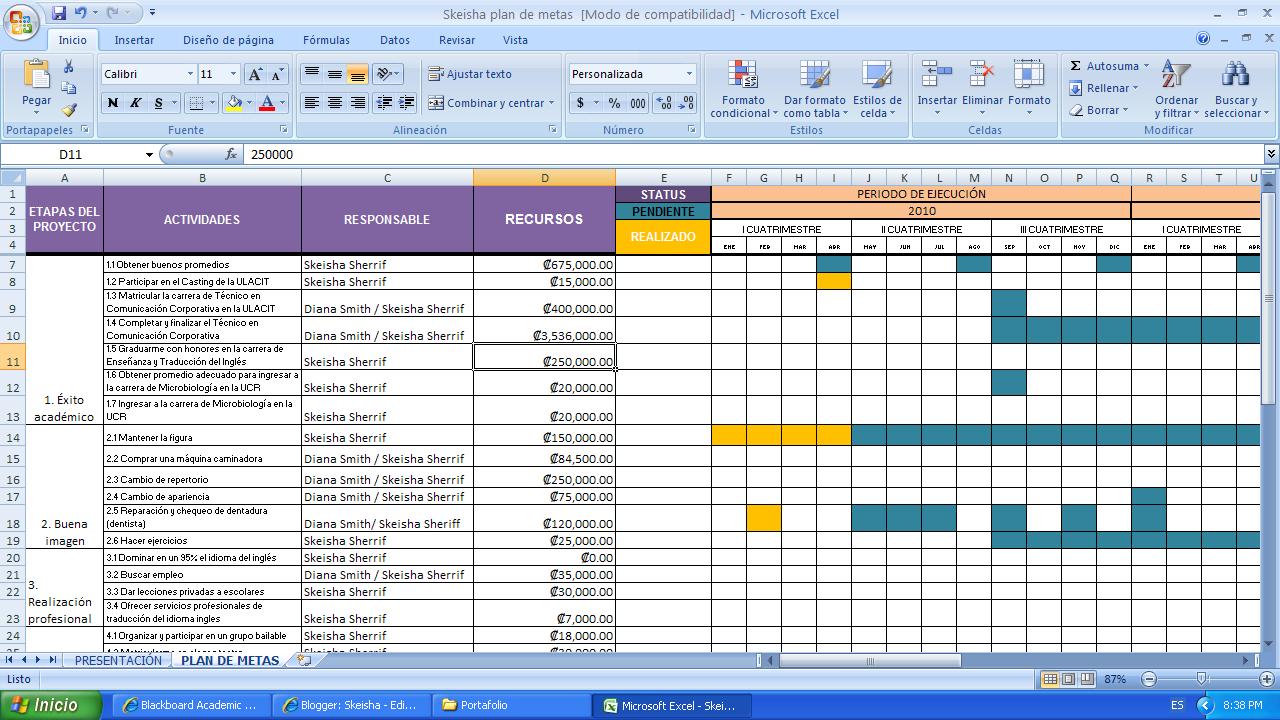Open the Formato condicional gallery

coord(743,89)
